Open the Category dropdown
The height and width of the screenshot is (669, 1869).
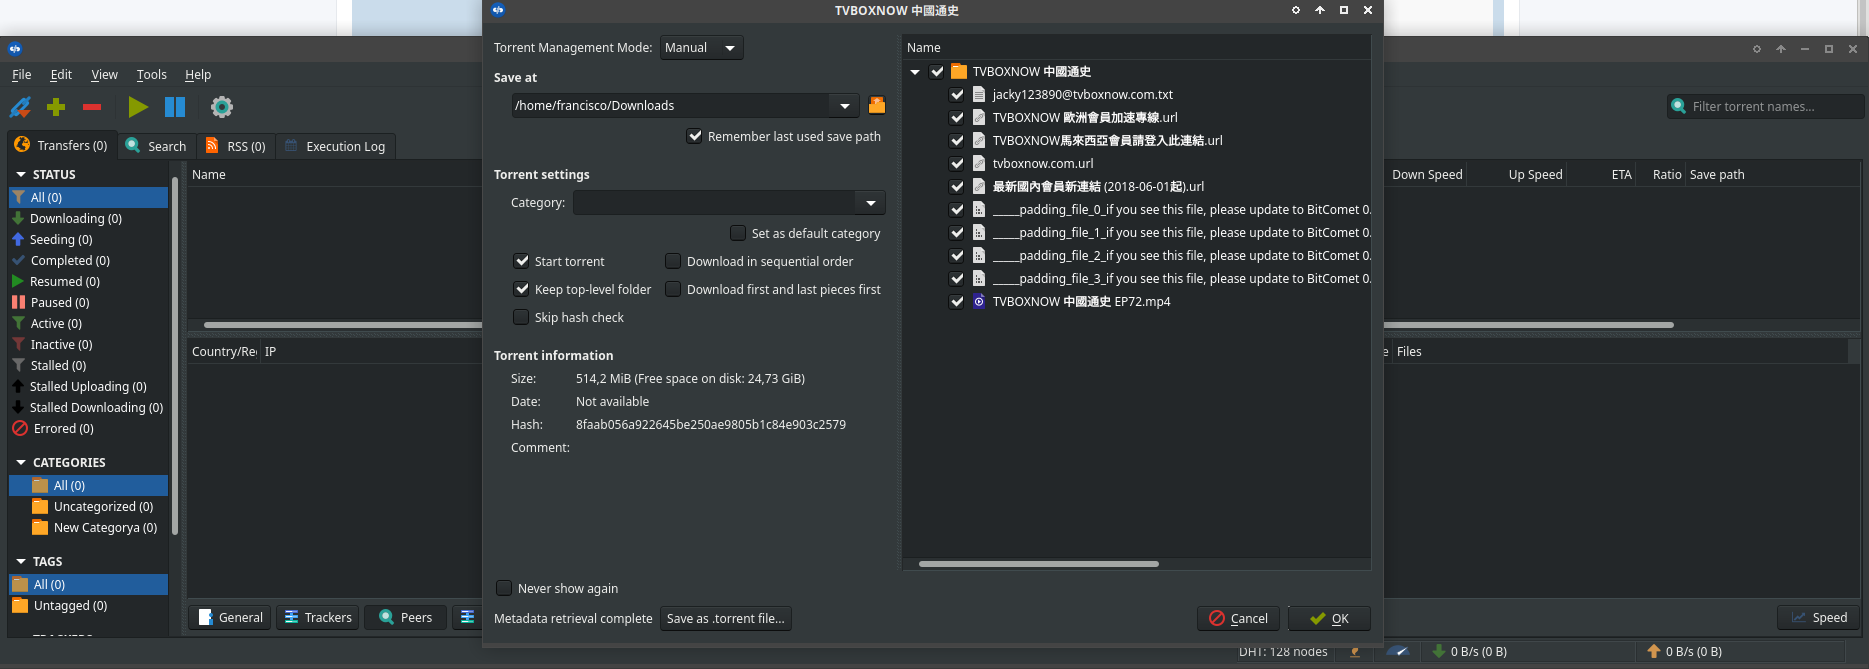729,202
